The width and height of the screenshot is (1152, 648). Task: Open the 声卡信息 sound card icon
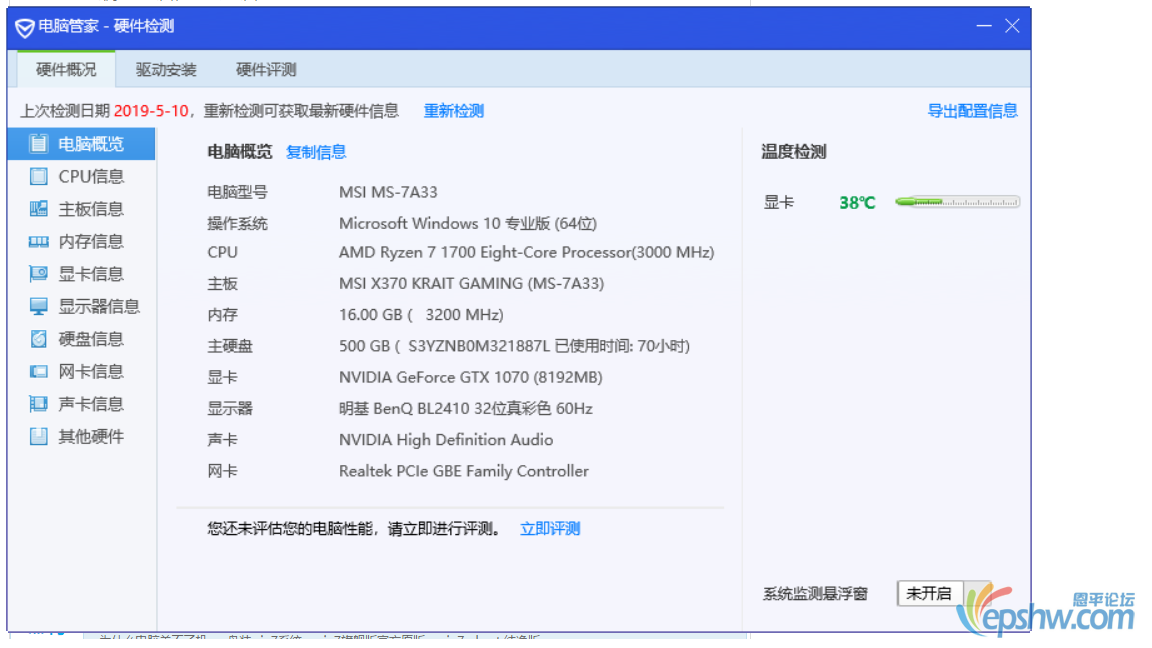click(38, 404)
